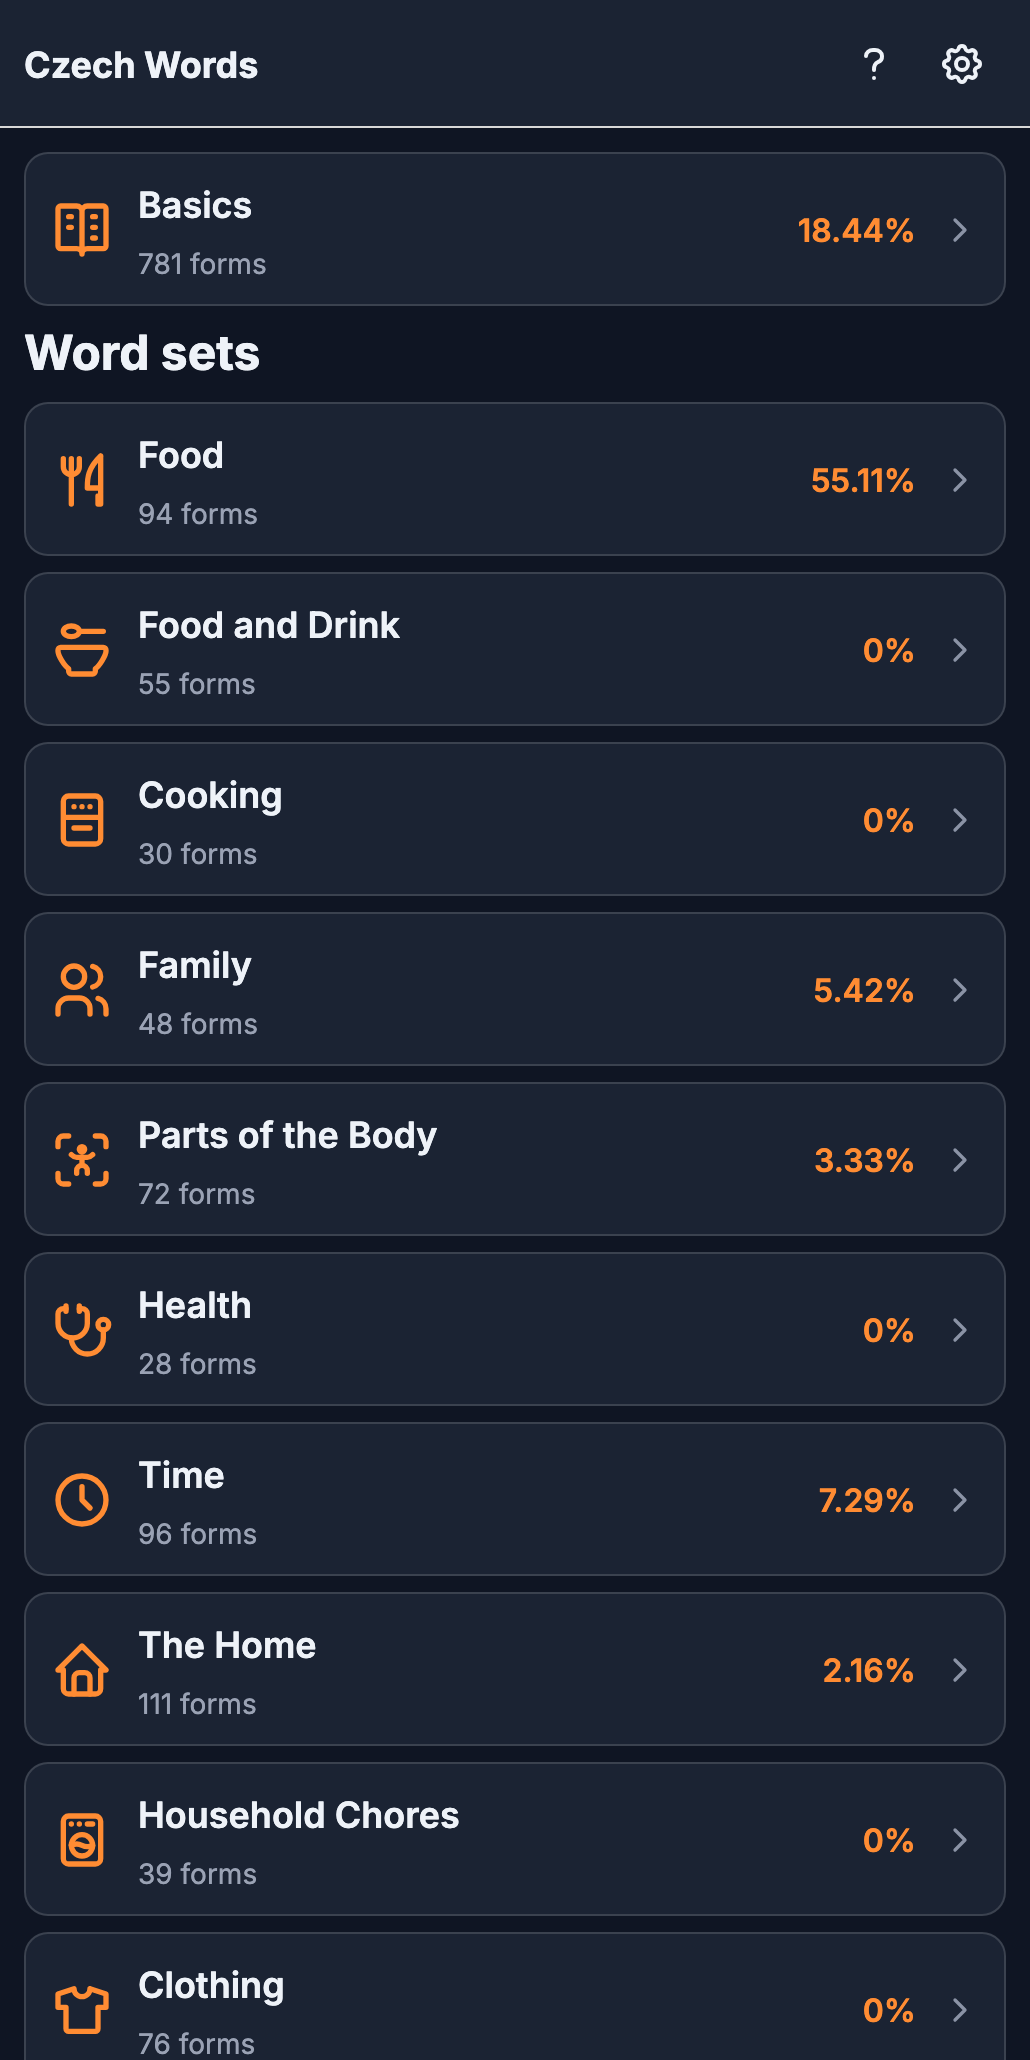1030x2060 pixels.
Task: Click Household Chores washing machine icon
Action: click(82, 1840)
